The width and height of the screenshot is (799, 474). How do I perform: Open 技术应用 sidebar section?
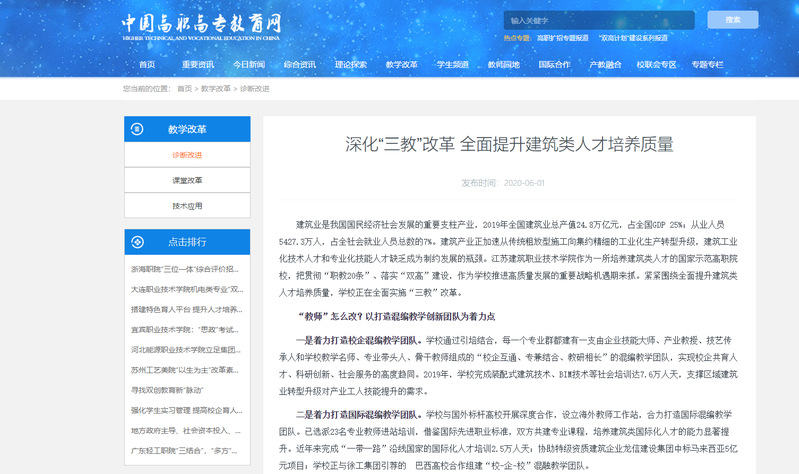[x=187, y=206]
